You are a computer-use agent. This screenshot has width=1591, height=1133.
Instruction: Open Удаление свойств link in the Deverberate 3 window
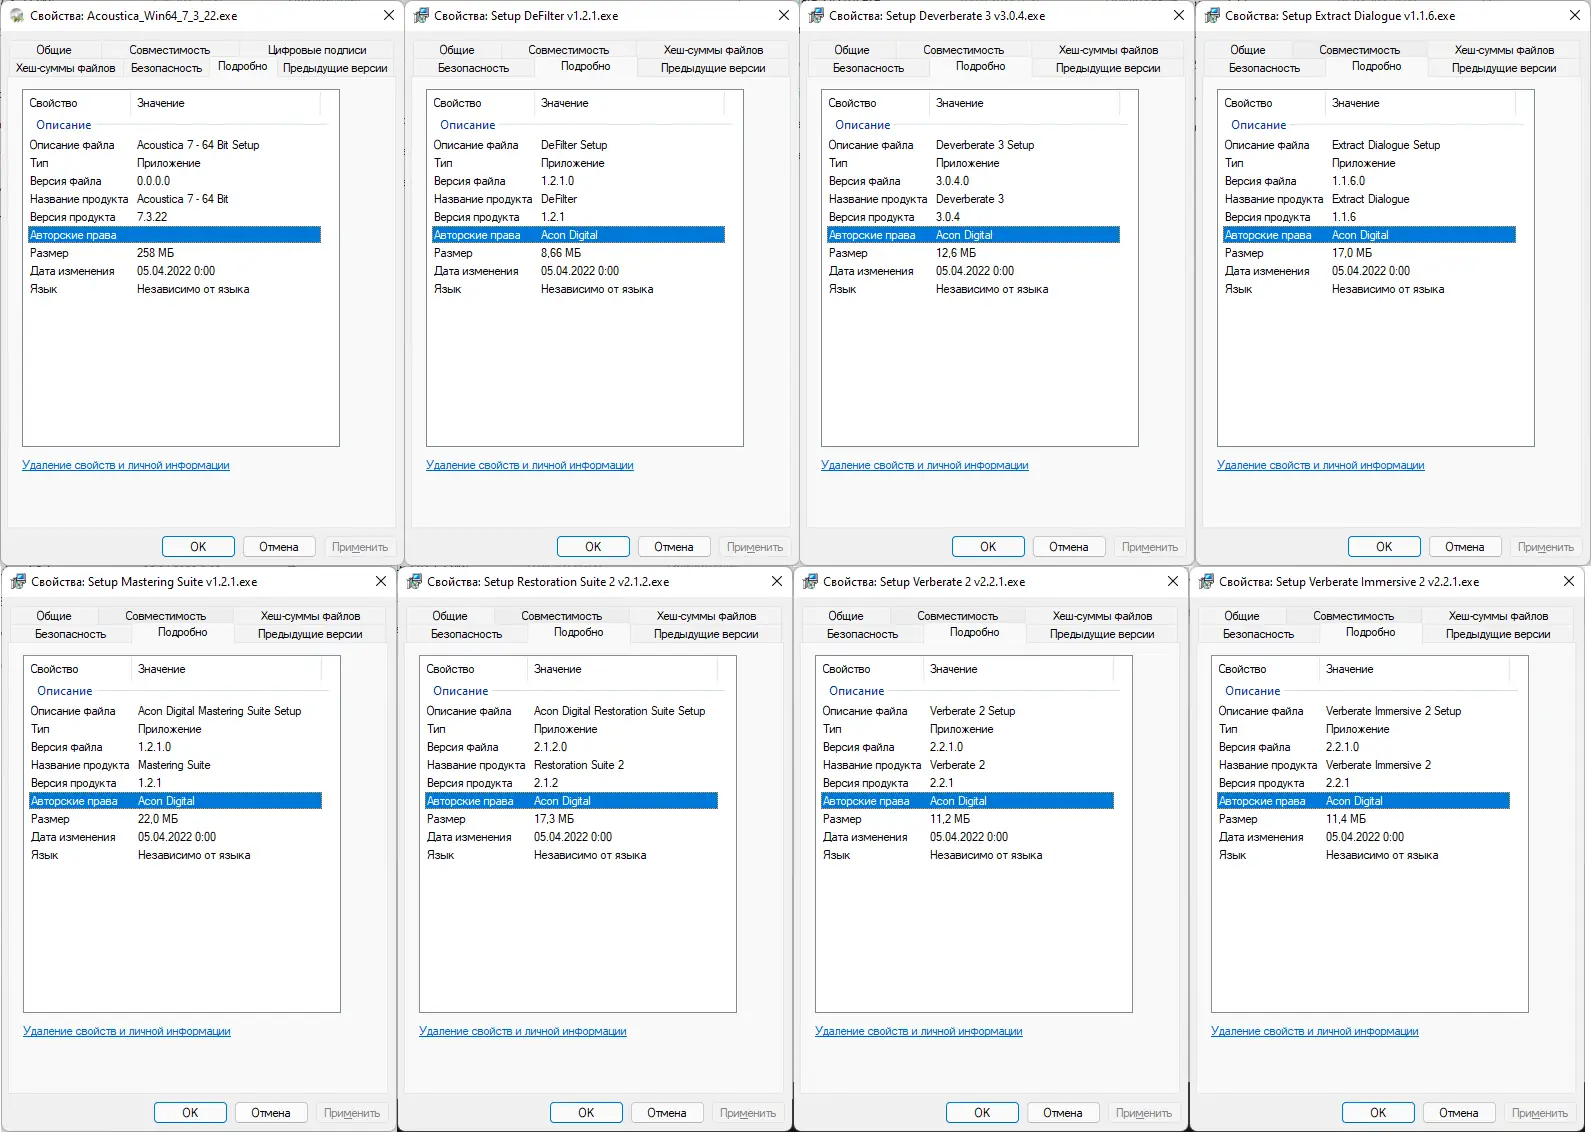[x=925, y=465]
